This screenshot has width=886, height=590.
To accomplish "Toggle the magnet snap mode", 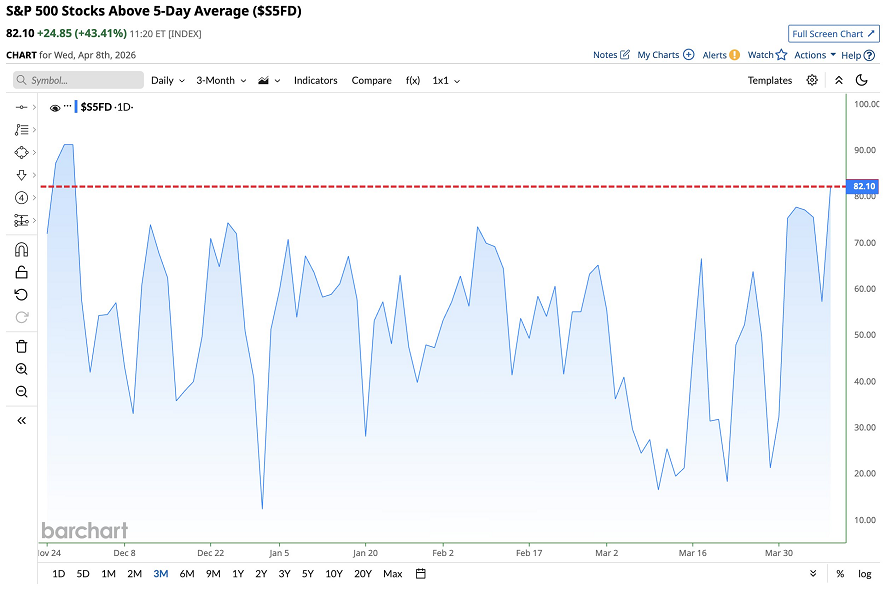I will point(21,250).
